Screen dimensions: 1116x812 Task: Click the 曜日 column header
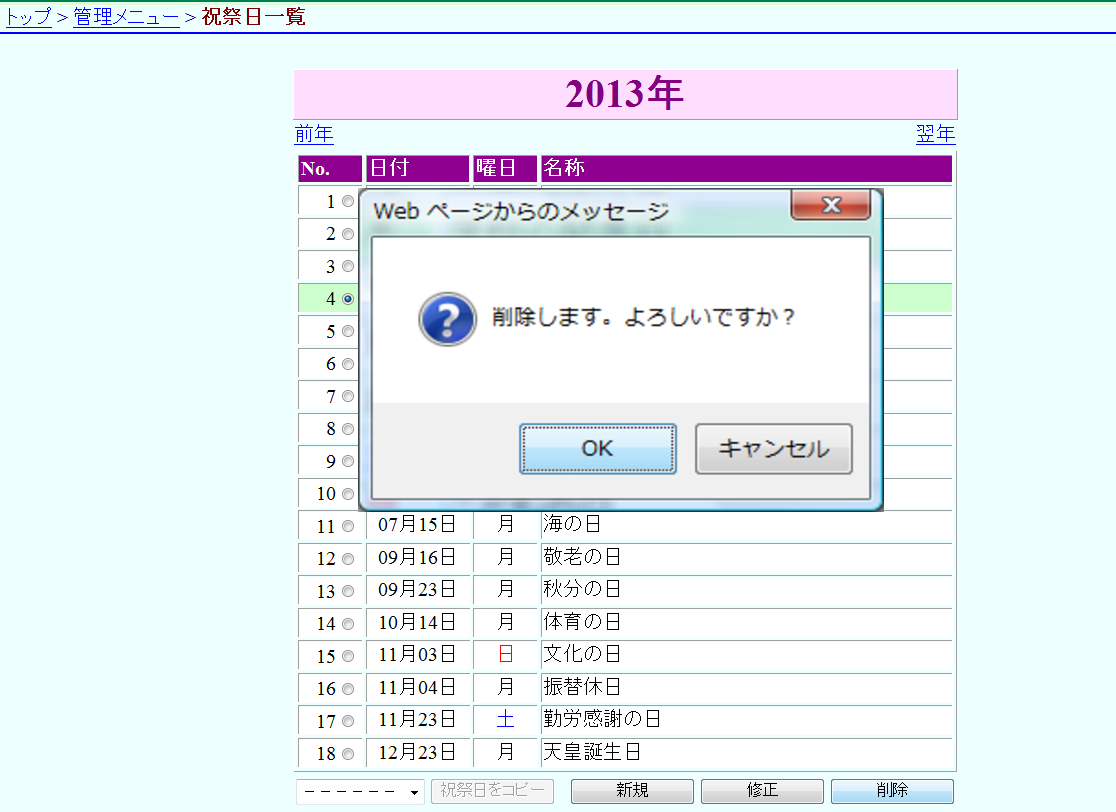click(x=505, y=169)
